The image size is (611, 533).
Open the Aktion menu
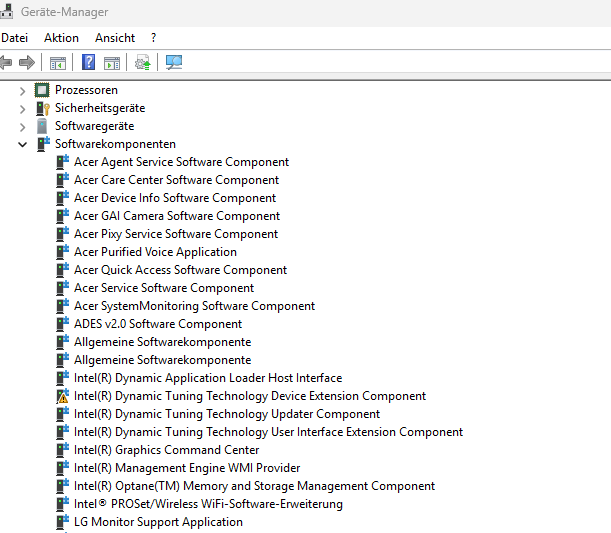coord(61,38)
